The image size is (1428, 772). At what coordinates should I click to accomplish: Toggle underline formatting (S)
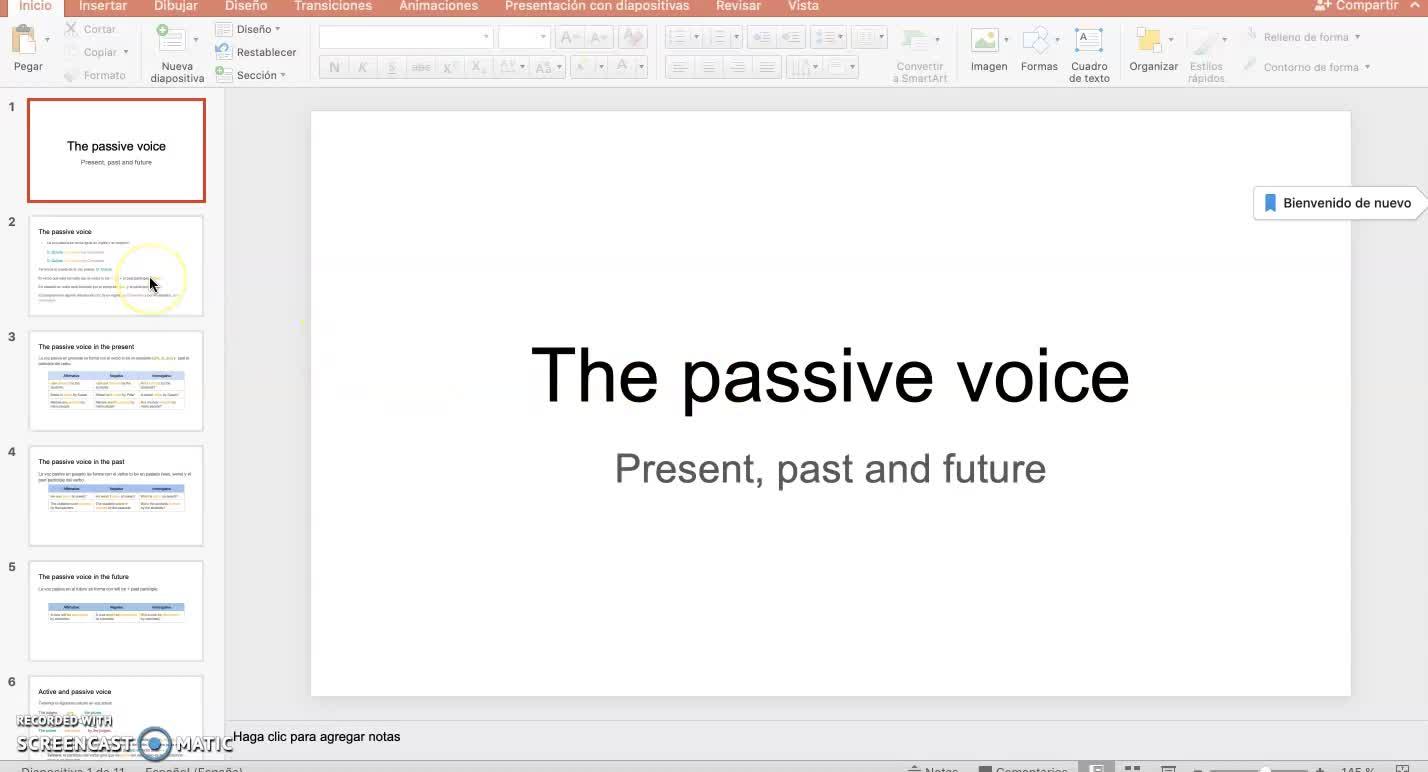click(391, 67)
